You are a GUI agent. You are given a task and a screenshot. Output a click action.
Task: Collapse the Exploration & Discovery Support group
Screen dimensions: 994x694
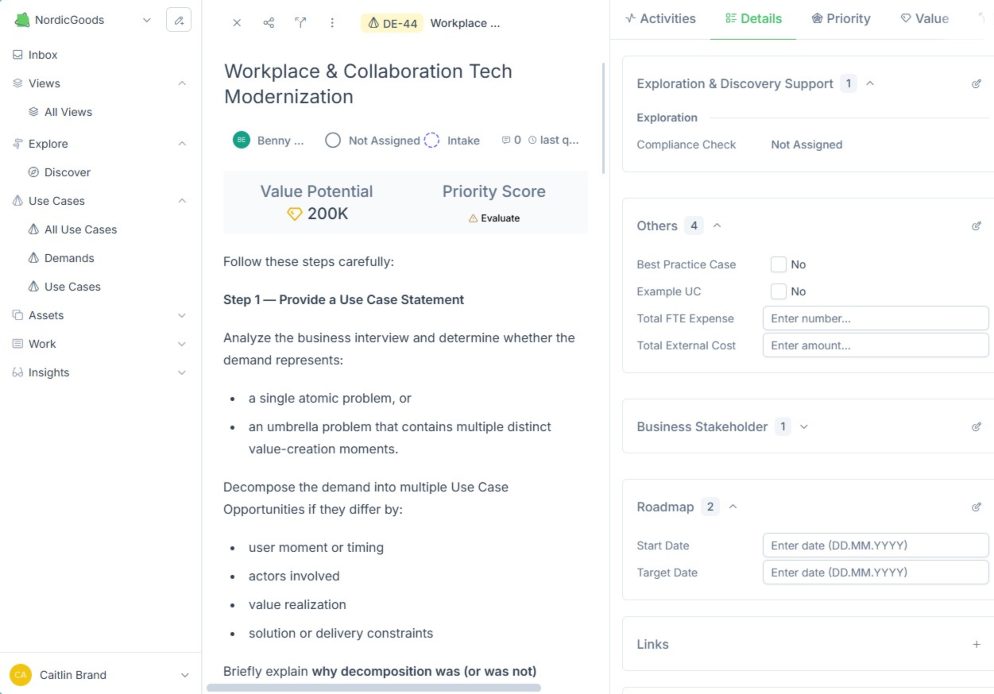coord(870,84)
